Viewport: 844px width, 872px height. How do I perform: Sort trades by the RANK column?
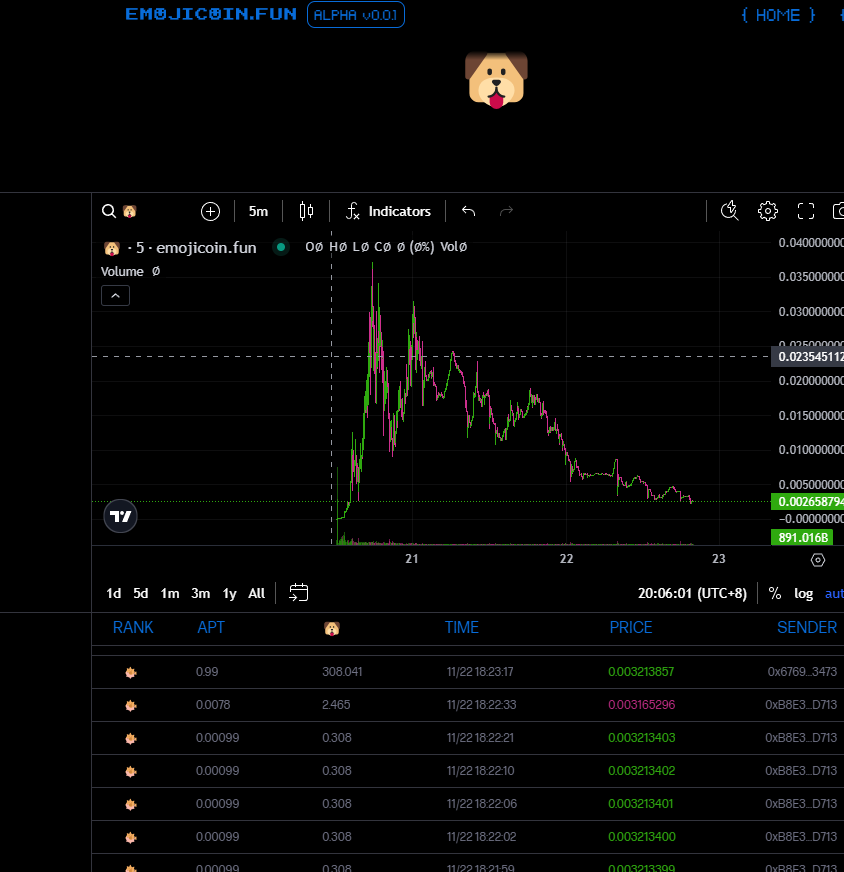[x=133, y=627]
